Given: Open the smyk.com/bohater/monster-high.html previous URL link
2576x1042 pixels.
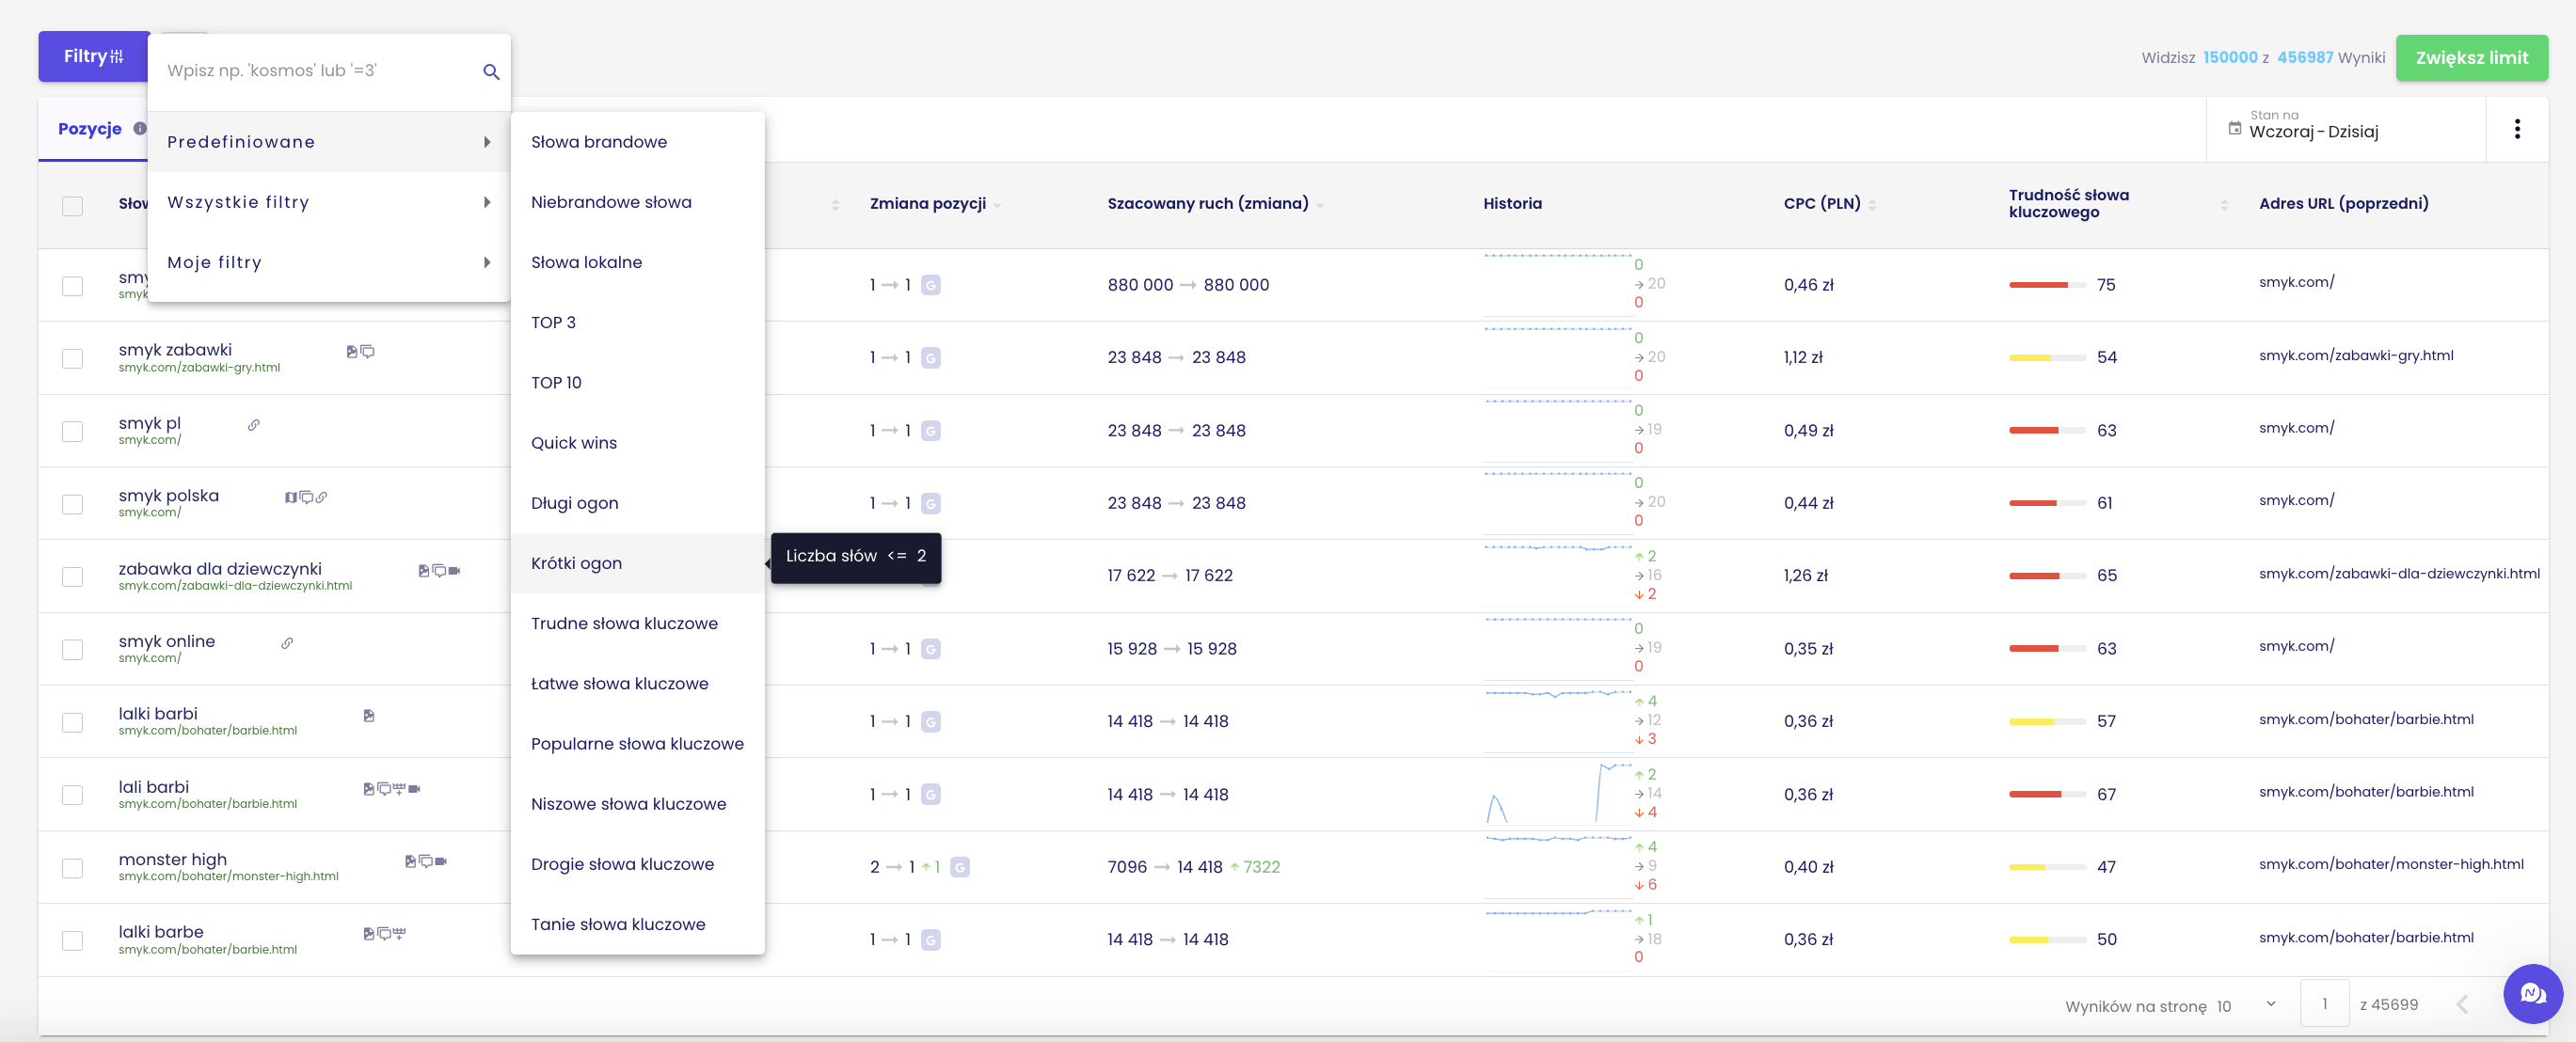Looking at the screenshot, I should click(2391, 864).
